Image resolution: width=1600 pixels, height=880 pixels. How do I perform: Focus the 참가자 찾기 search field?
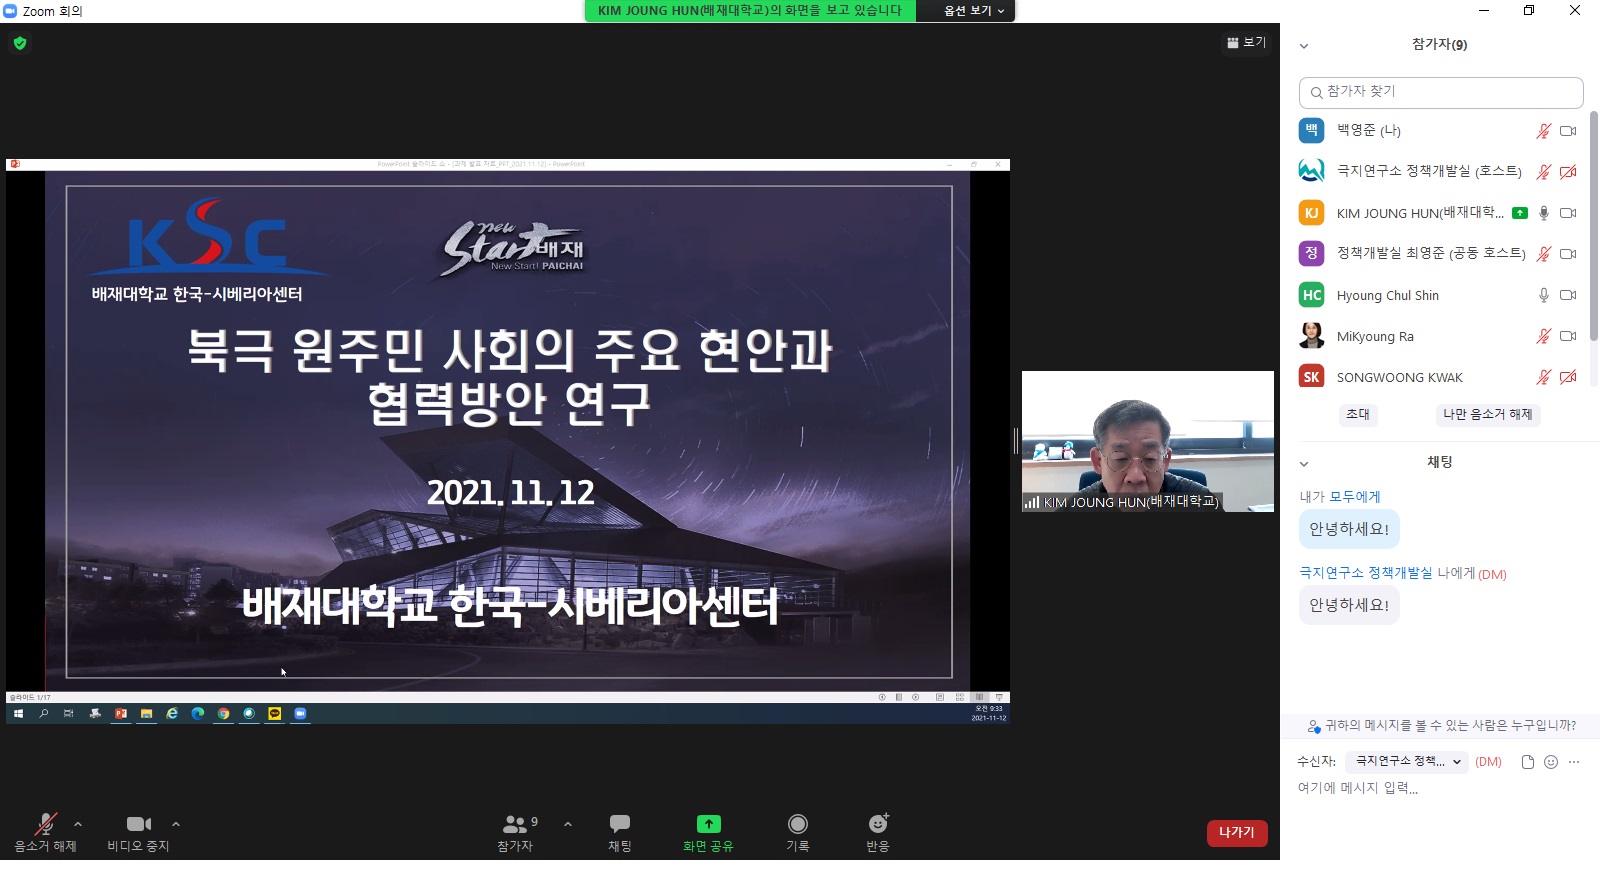pos(1441,92)
